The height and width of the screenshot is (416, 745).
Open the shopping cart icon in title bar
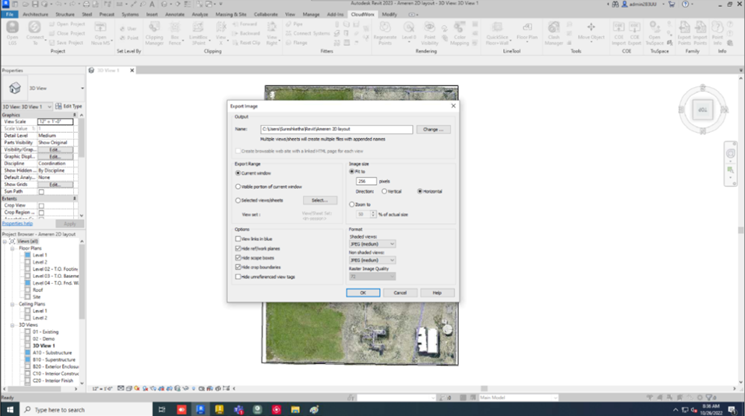[672, 4]
